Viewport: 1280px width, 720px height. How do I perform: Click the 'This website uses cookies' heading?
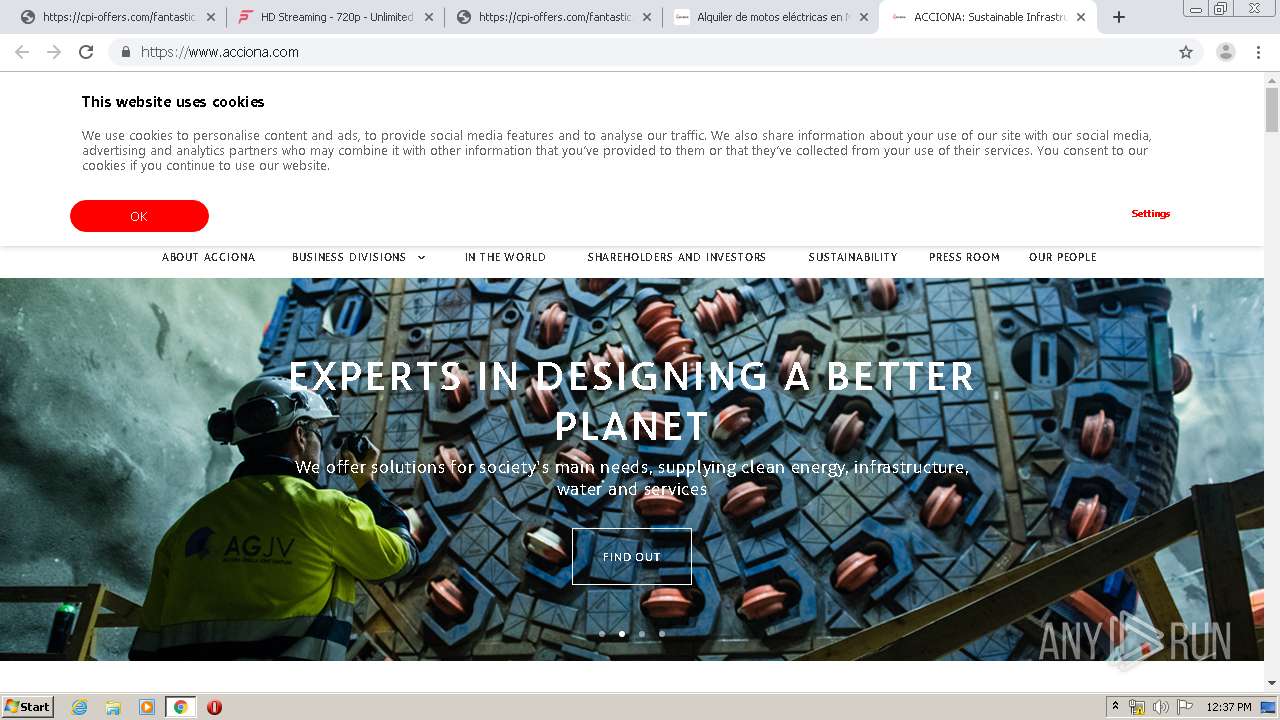pyautogui.click(x=173, y=102)
